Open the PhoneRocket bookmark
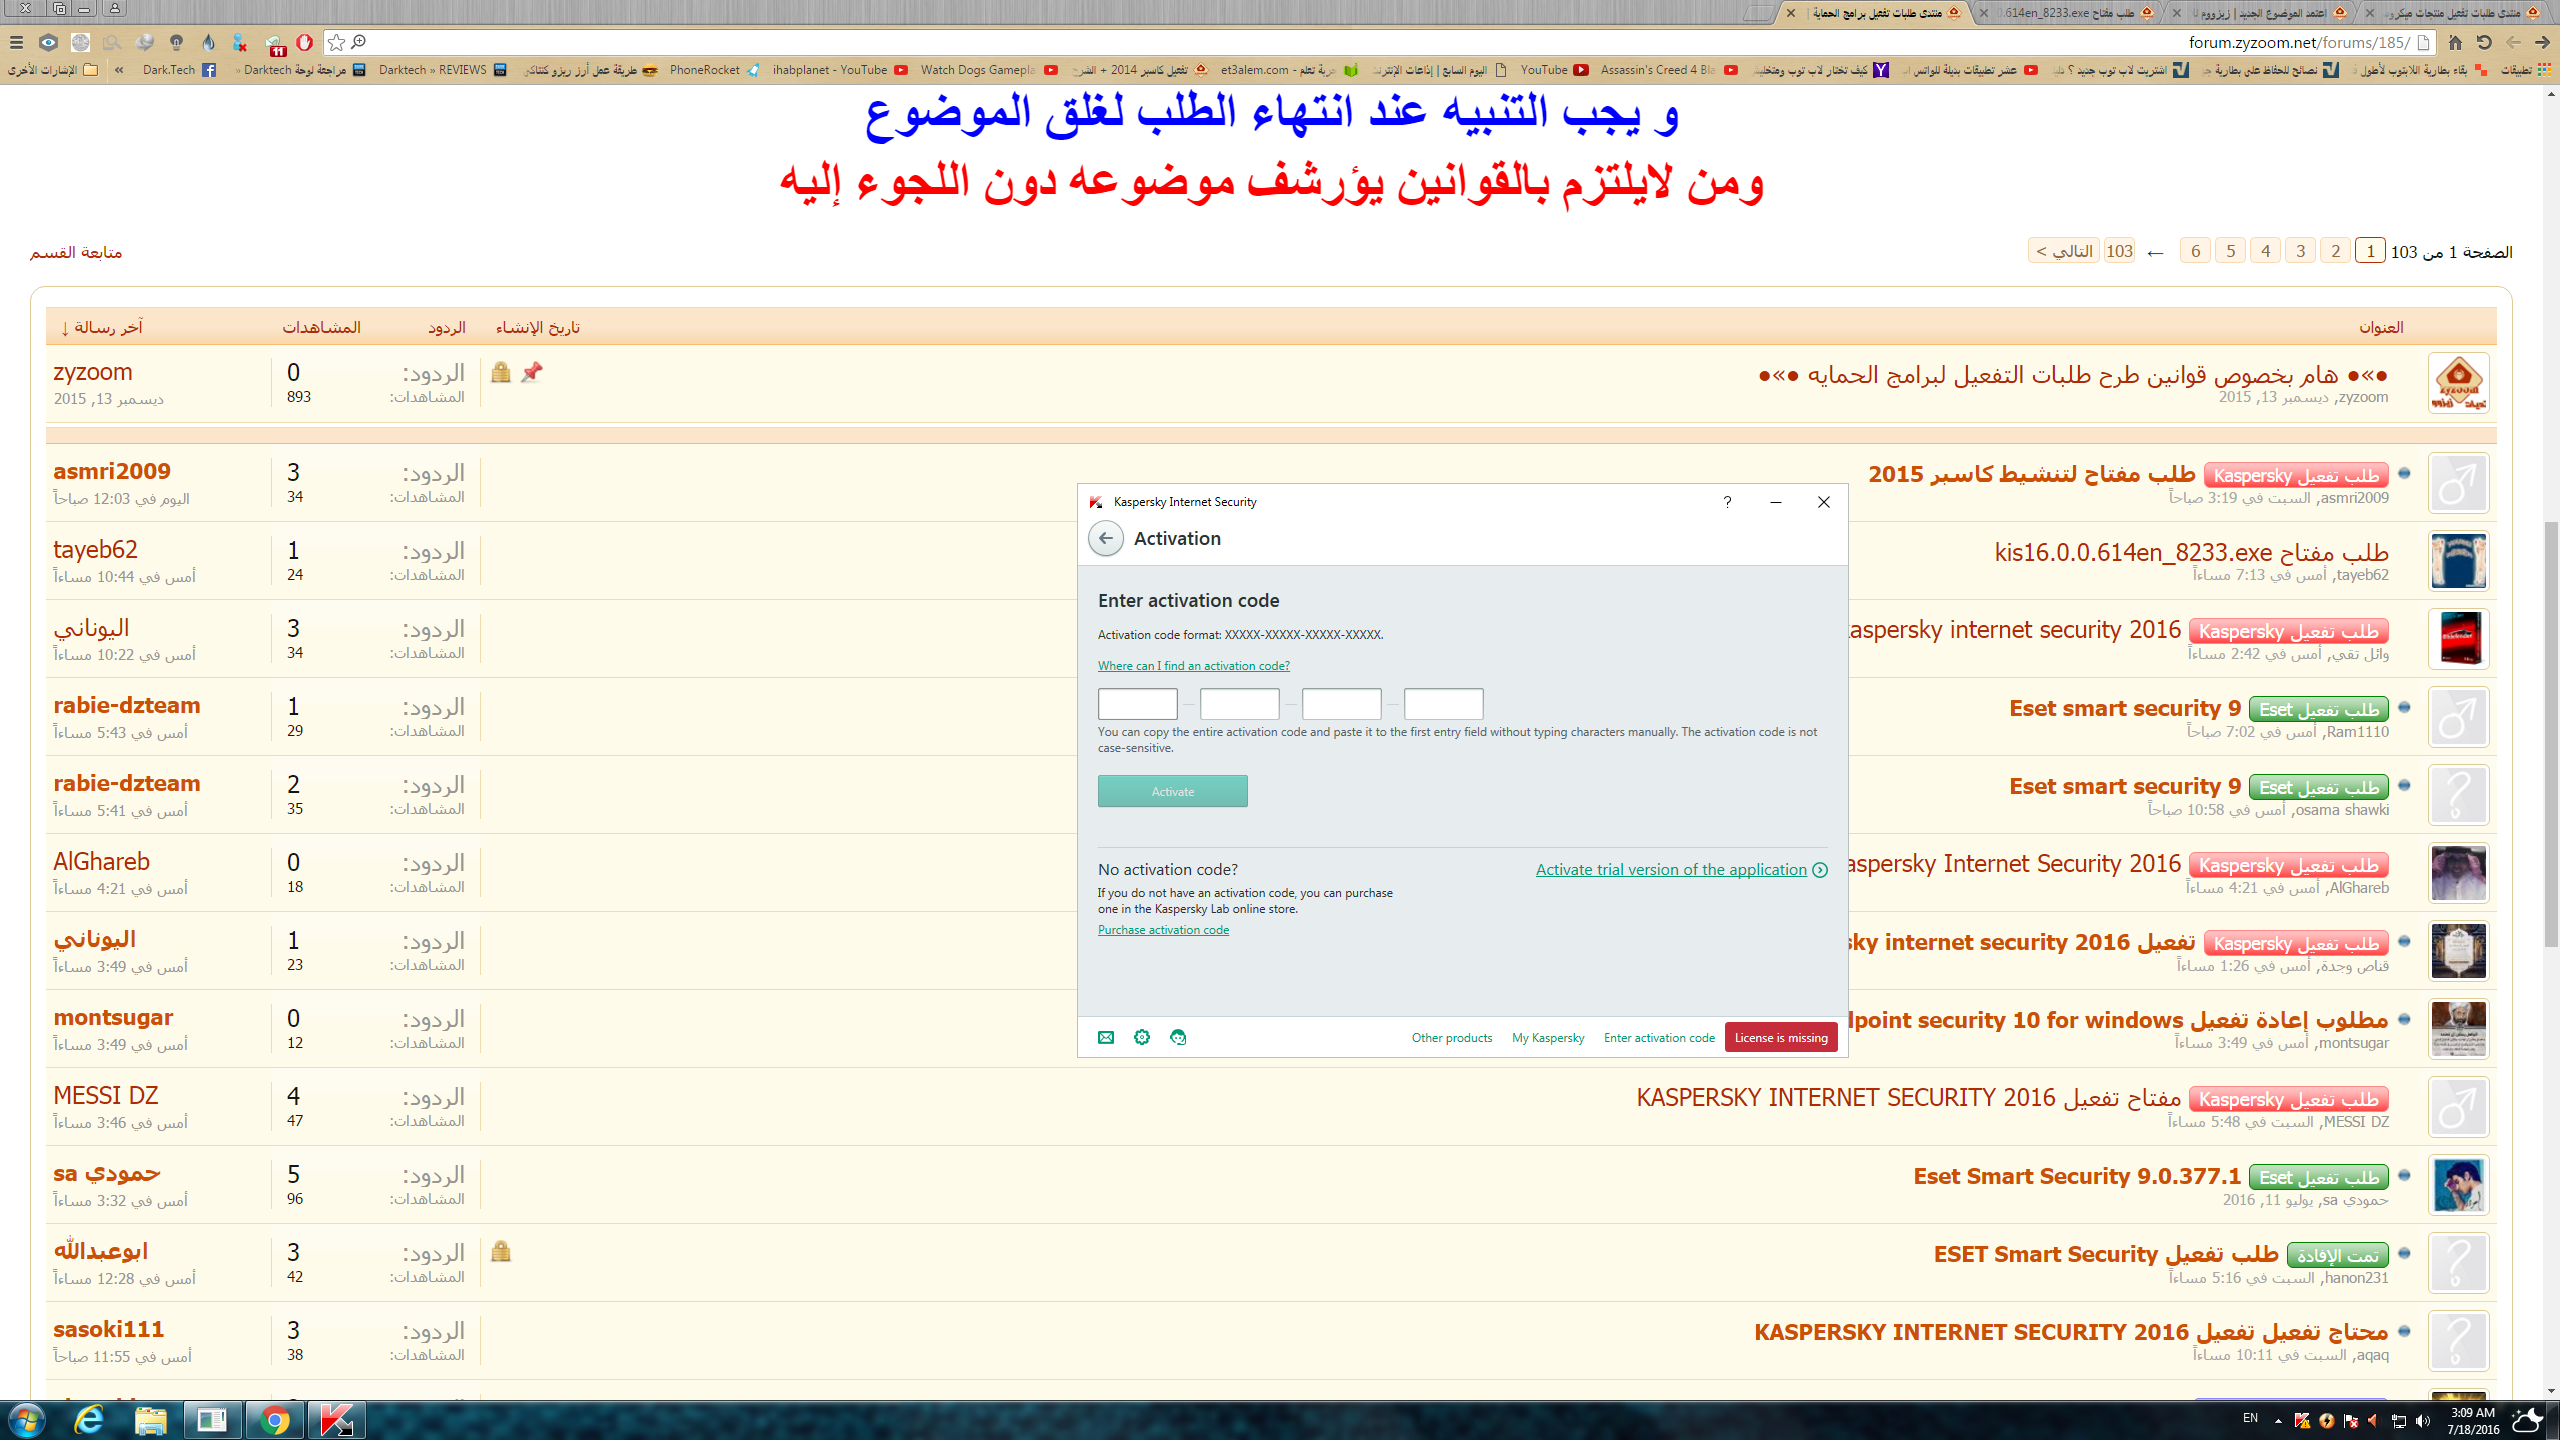Image resolution: width=2560 pixels, height=1440 pixels. pyautogui.click(x=715, y=70)
